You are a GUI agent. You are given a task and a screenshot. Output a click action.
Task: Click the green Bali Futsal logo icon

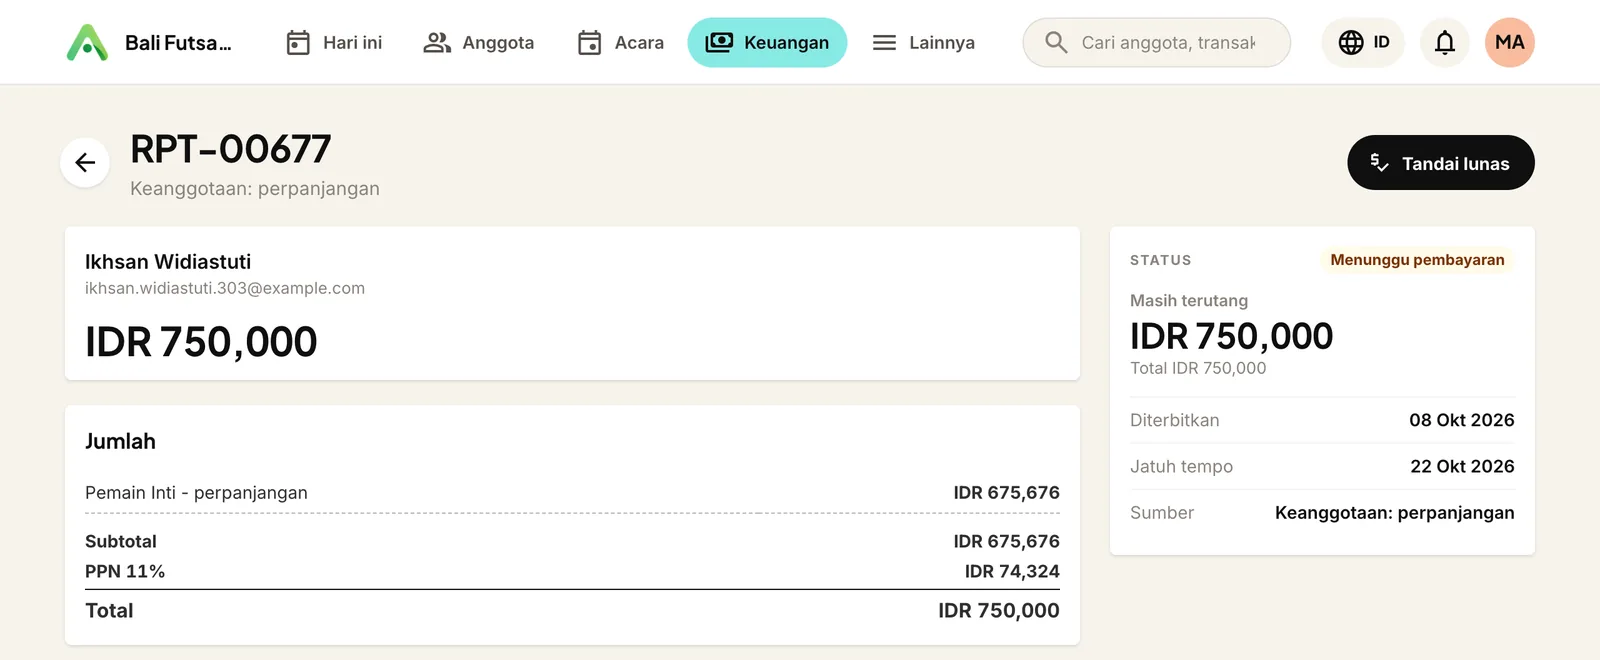click(87, 43)
